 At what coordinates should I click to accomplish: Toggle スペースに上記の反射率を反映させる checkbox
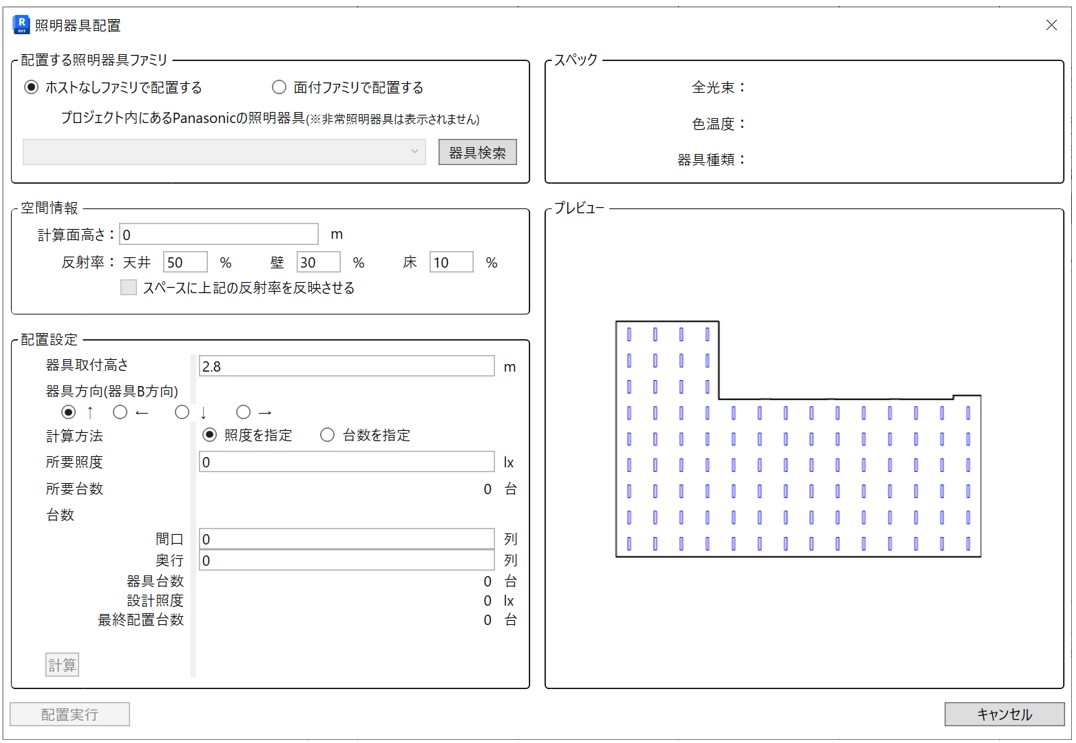point(128,288)
